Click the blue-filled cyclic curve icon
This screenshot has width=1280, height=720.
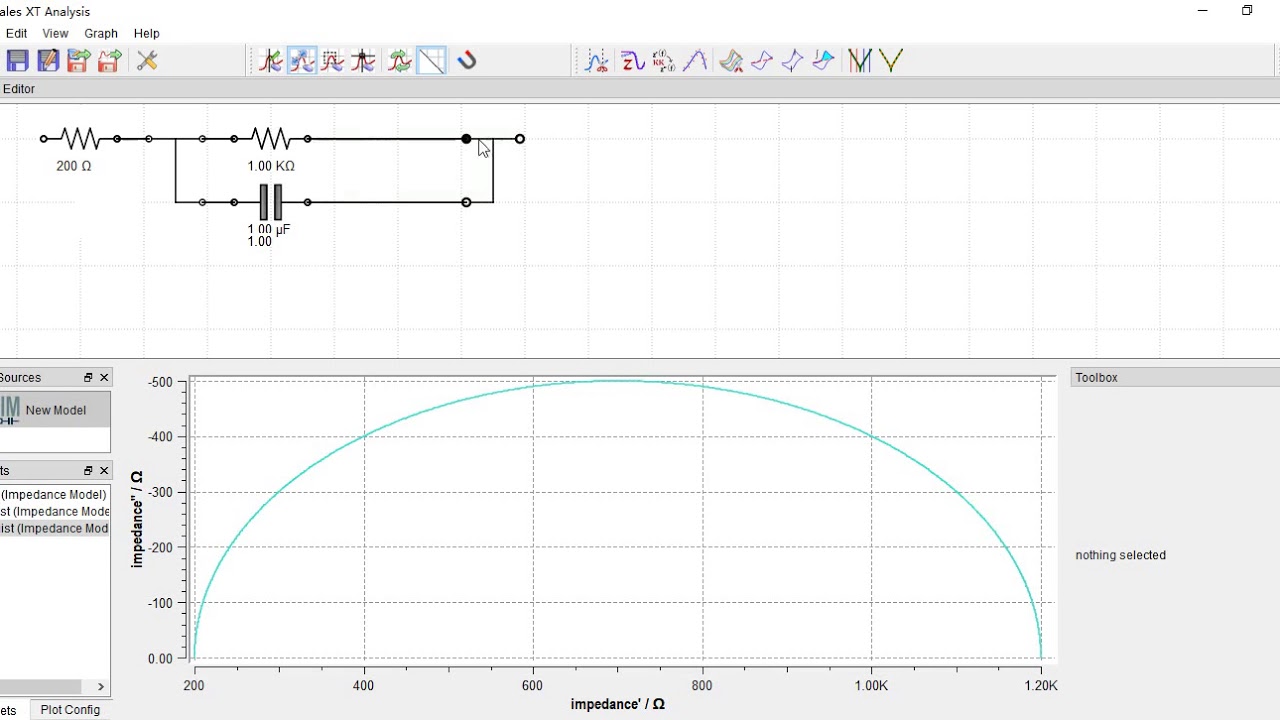(824, 61)
